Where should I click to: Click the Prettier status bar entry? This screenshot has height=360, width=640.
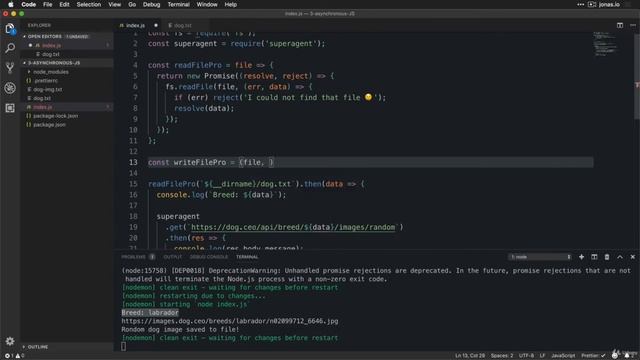coord(593,356)
